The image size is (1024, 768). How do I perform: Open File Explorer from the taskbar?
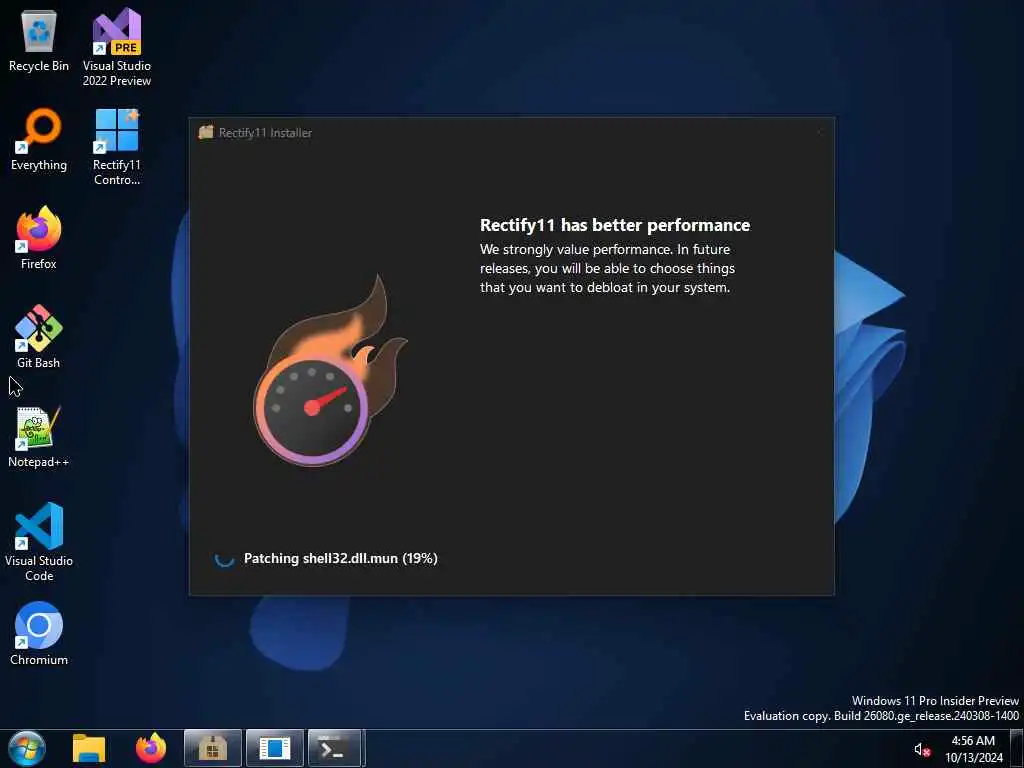click(x=89, y=748)
